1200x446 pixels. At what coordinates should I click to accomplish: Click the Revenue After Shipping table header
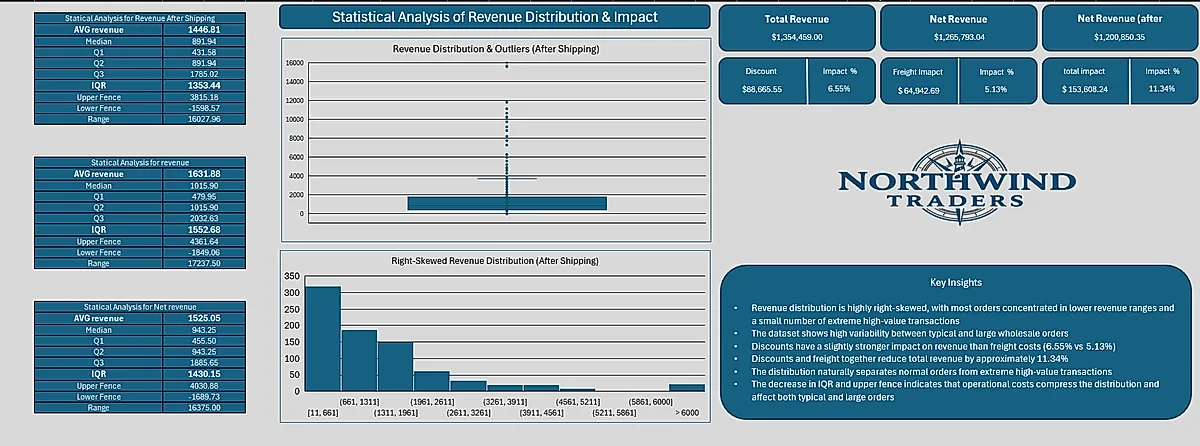pos(139,18)
